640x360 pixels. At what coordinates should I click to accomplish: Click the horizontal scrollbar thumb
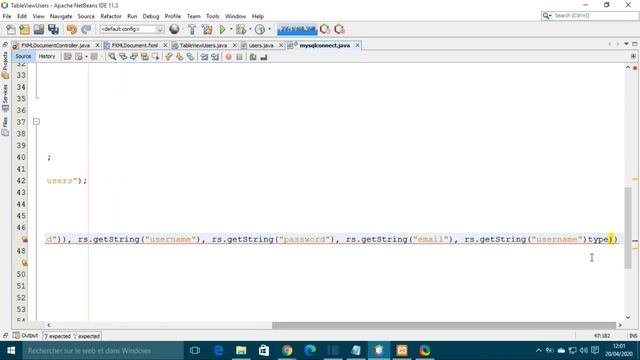444,325
